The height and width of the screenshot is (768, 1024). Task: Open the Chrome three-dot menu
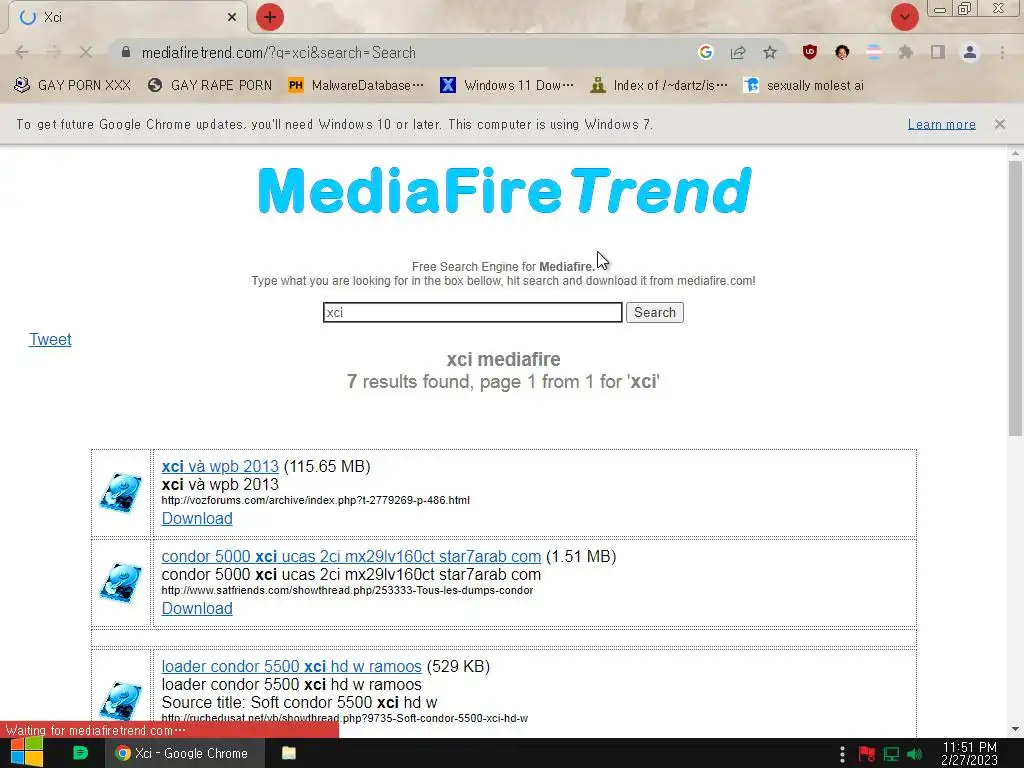pos(1002,52)
